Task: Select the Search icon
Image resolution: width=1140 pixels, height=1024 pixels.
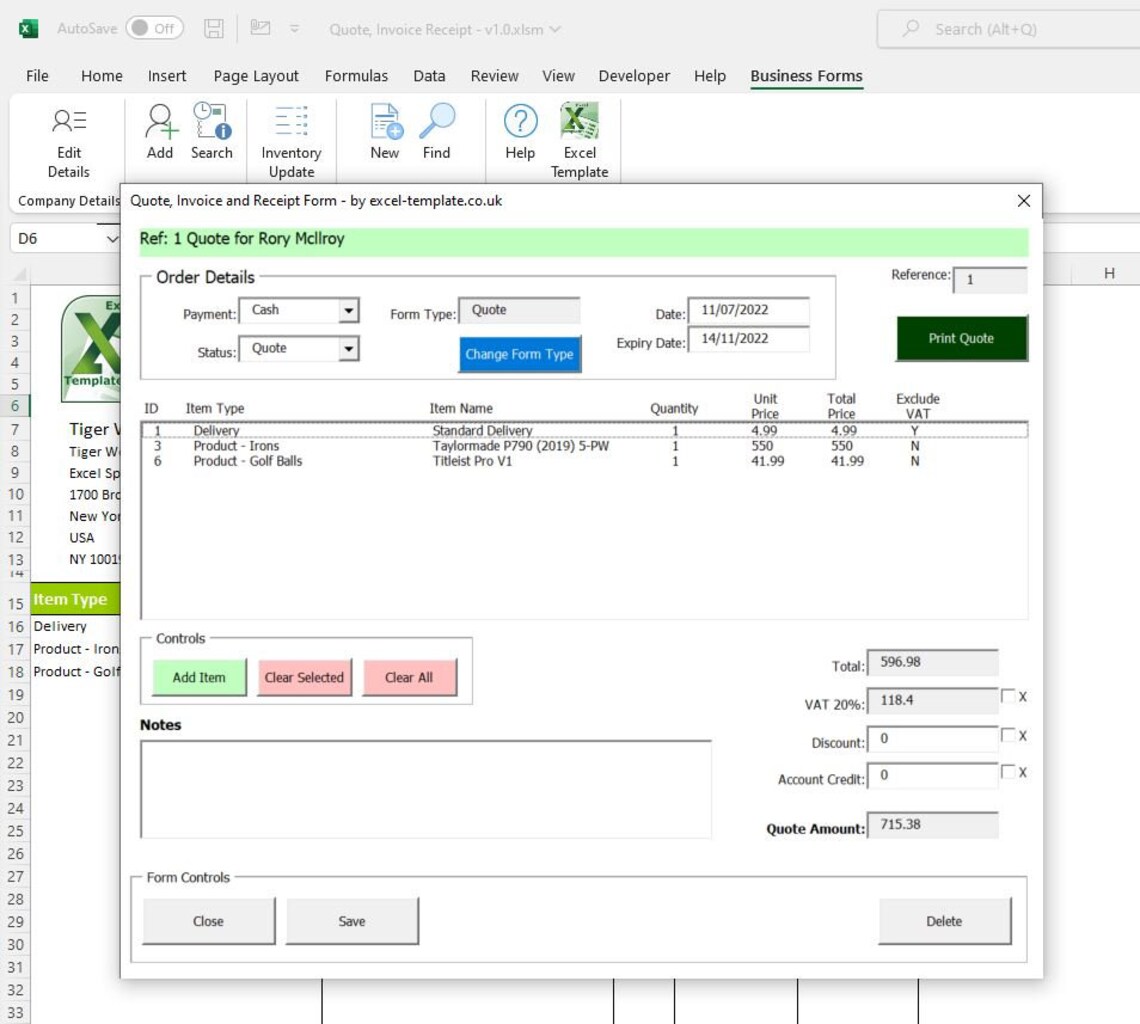Action: 212,130
